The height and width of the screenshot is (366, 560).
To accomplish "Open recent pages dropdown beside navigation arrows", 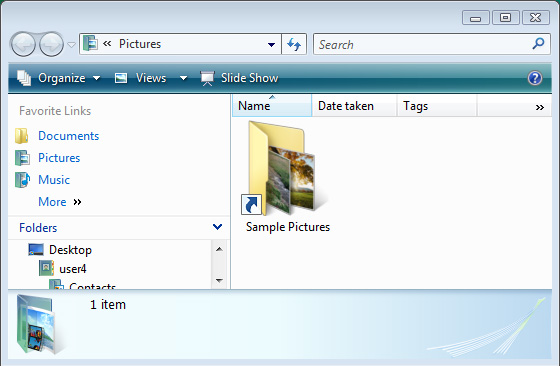I will 71,45.
